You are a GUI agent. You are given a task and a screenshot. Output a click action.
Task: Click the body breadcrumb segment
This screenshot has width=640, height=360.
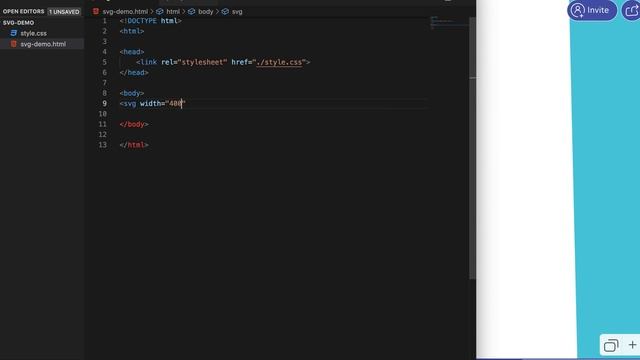[205, 12]
